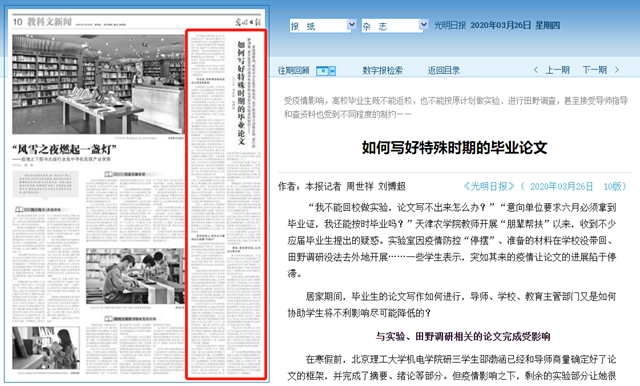Click the red-outlined article column on the page

coord(226,204)
